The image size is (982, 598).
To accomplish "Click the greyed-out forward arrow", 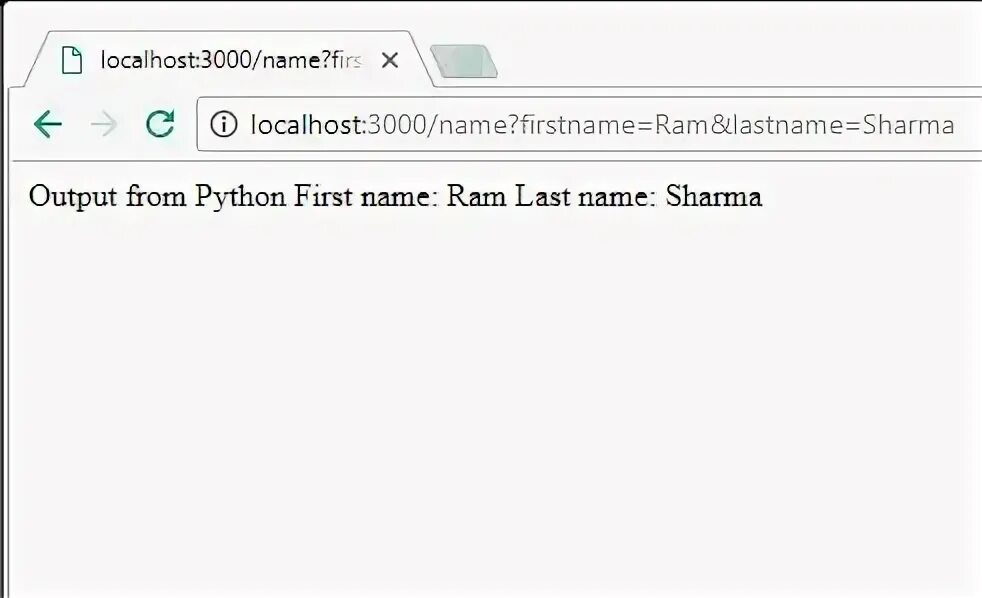I will pyautogui.click(x=103, y=124).
